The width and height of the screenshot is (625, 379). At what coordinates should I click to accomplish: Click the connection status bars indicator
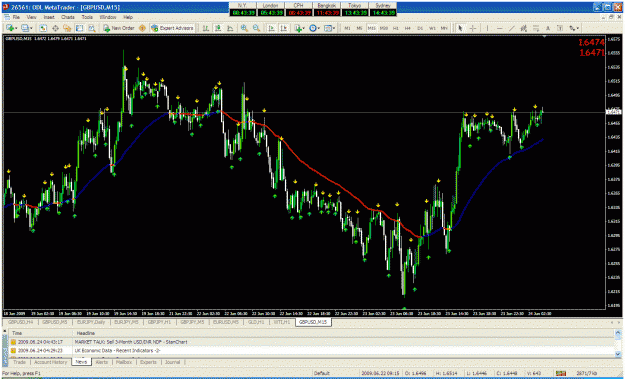click(x=562, y=373)
